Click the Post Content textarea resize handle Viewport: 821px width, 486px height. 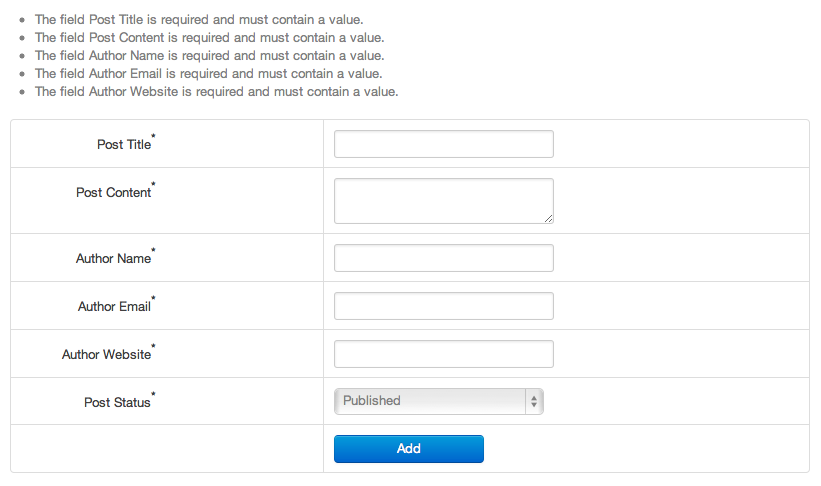[548, 218]
